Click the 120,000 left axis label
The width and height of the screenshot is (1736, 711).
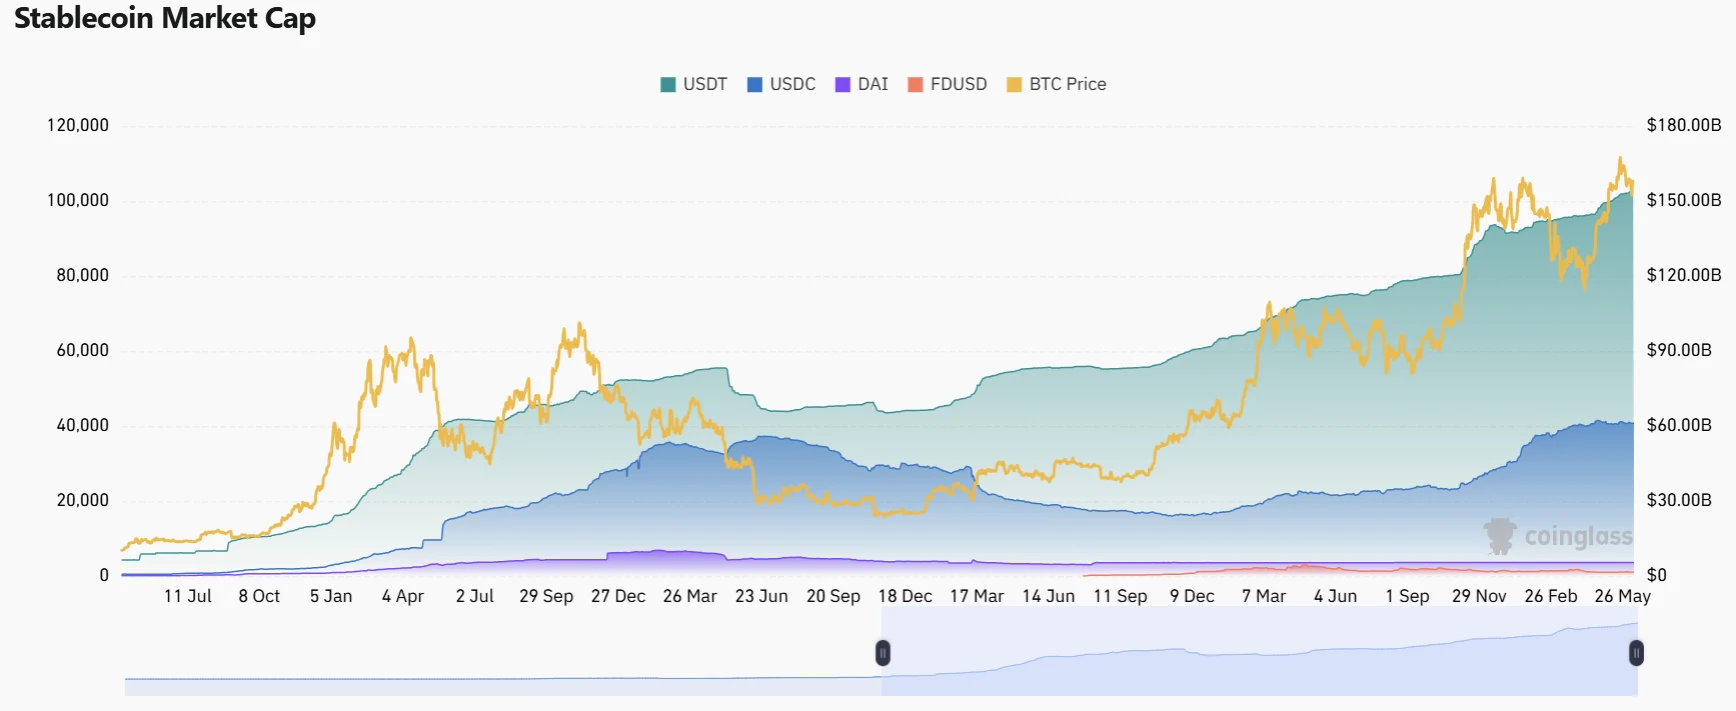pos(78,125)
